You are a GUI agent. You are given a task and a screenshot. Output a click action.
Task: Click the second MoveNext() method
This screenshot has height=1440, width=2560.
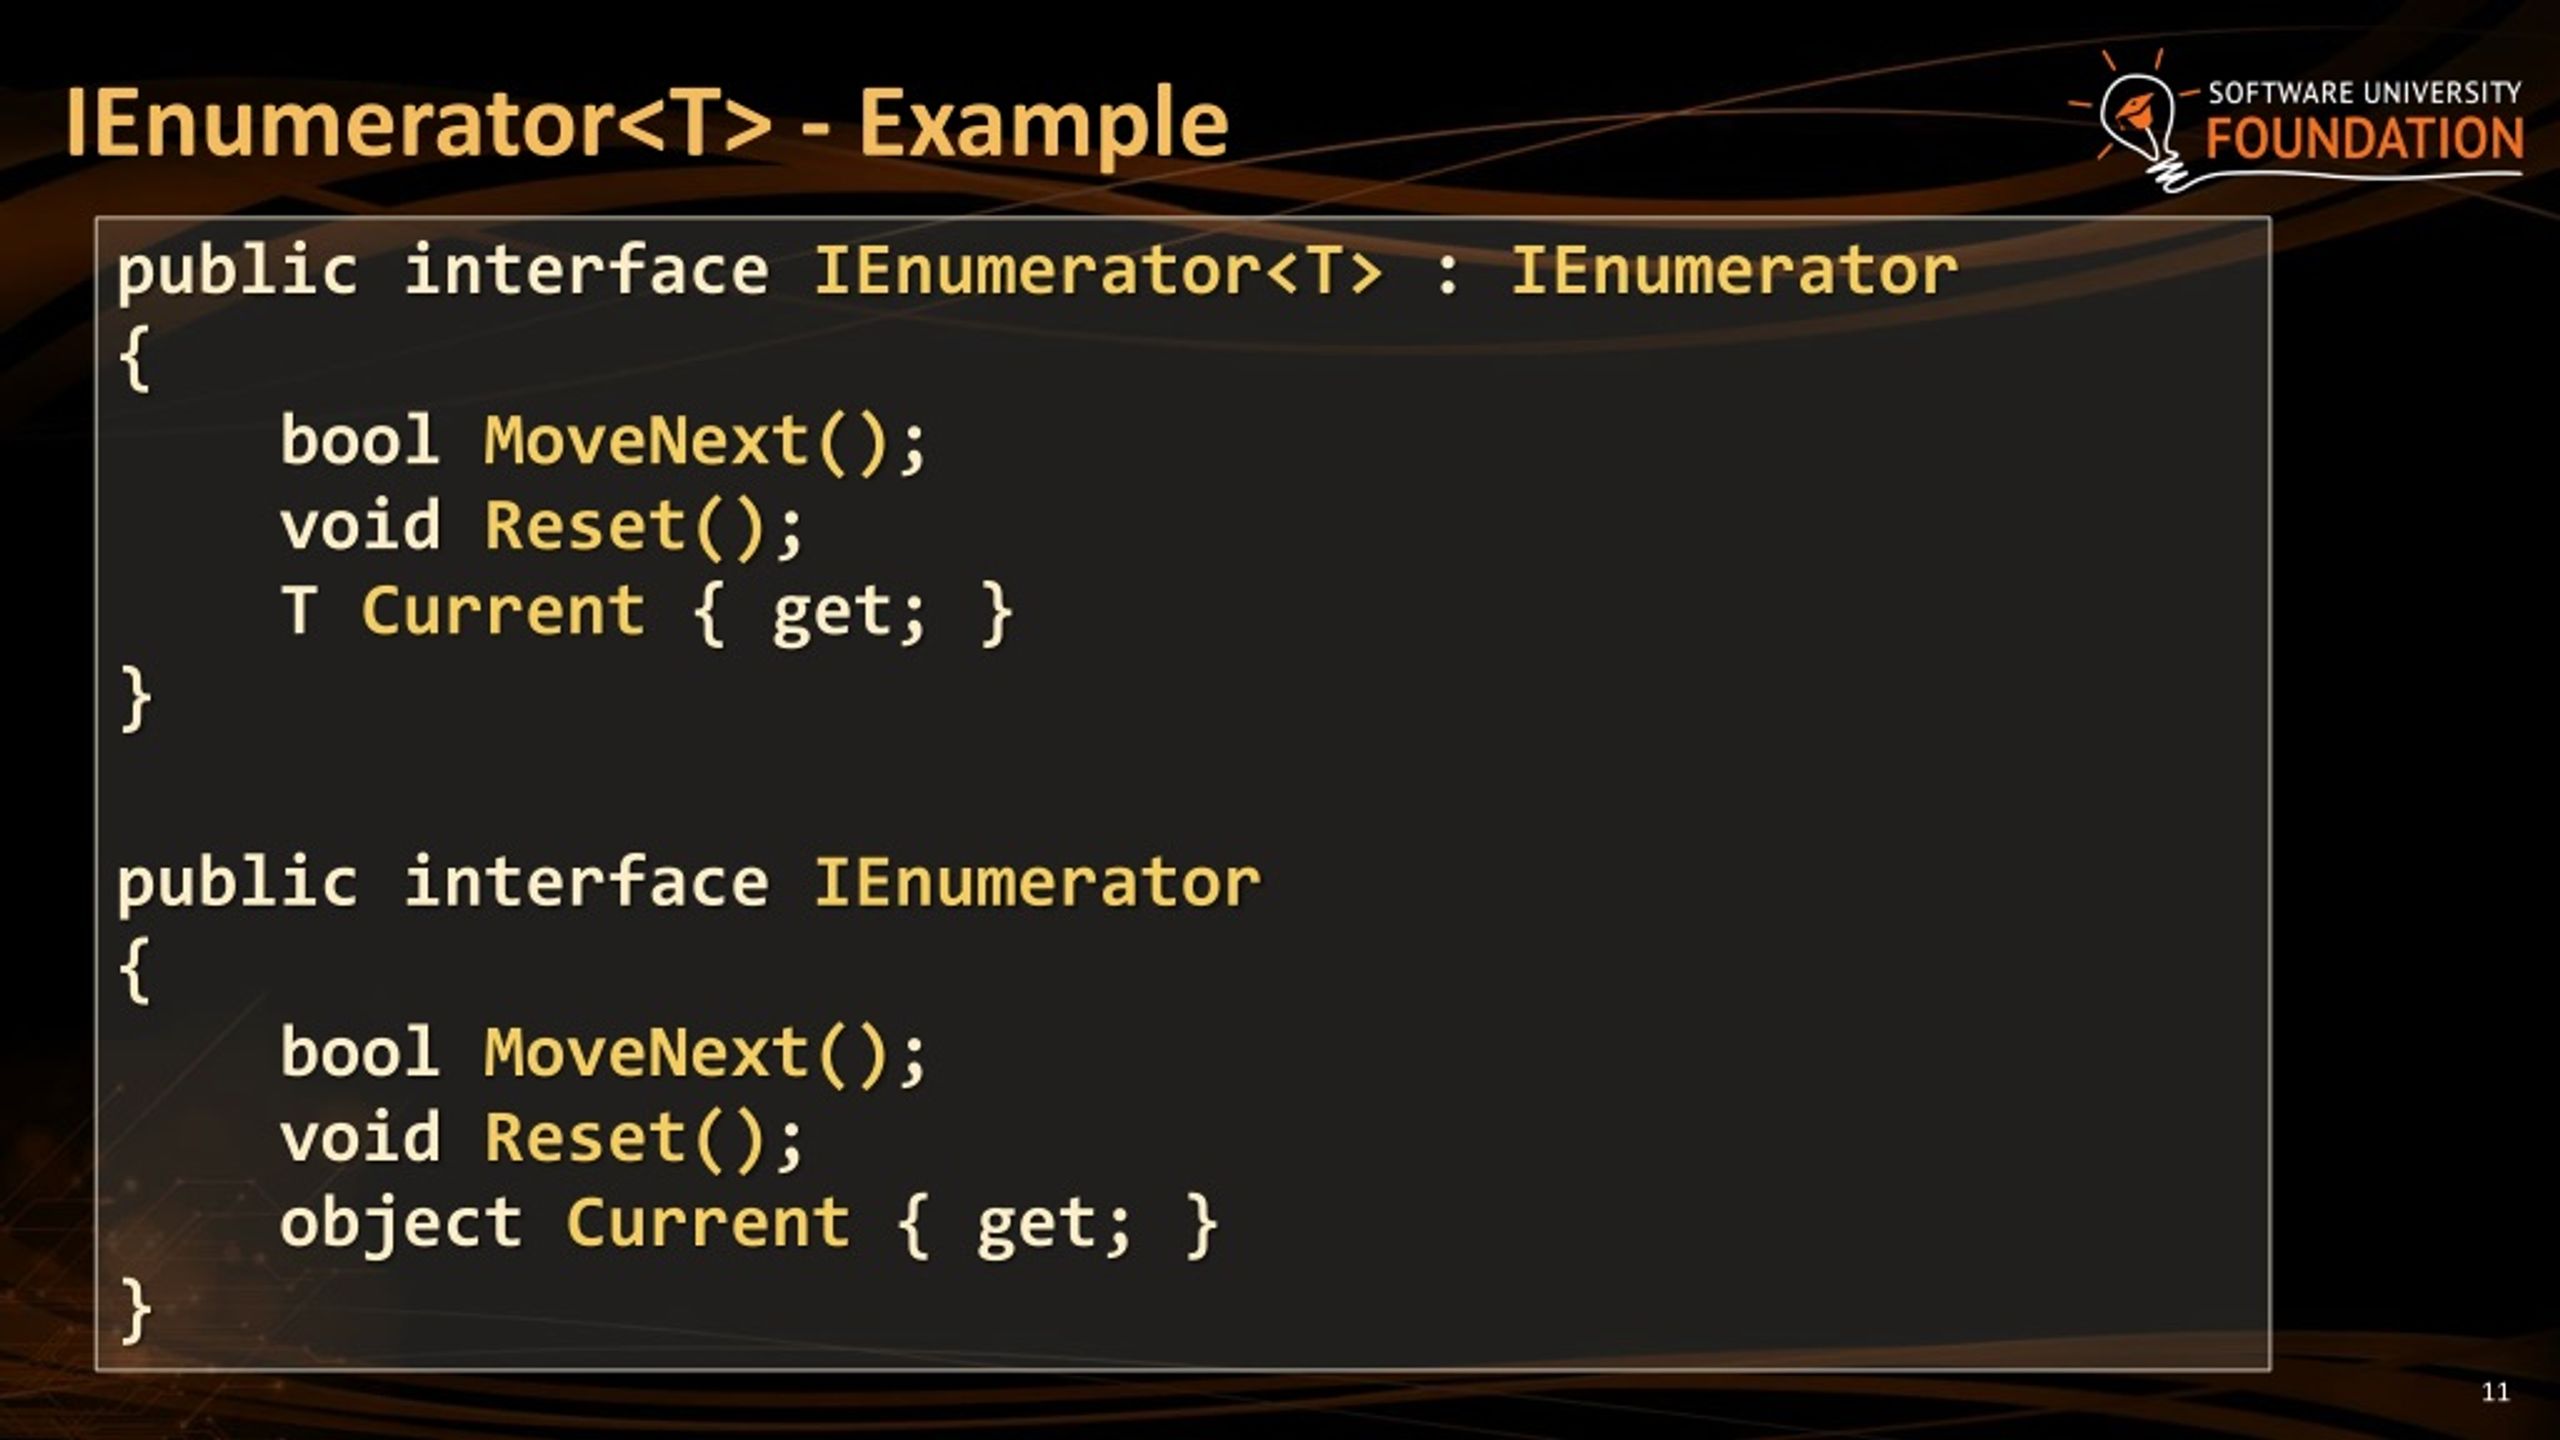pos(687,1053)
